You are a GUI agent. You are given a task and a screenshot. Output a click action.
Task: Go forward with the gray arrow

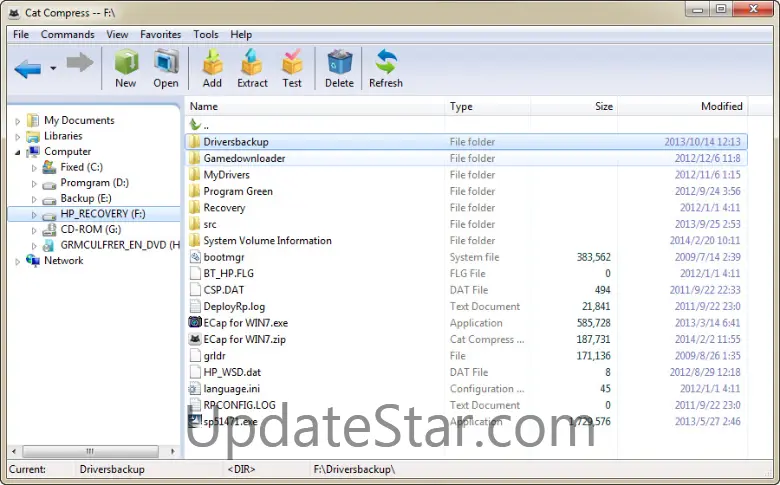pyautogui.click(x=80, y=63)
